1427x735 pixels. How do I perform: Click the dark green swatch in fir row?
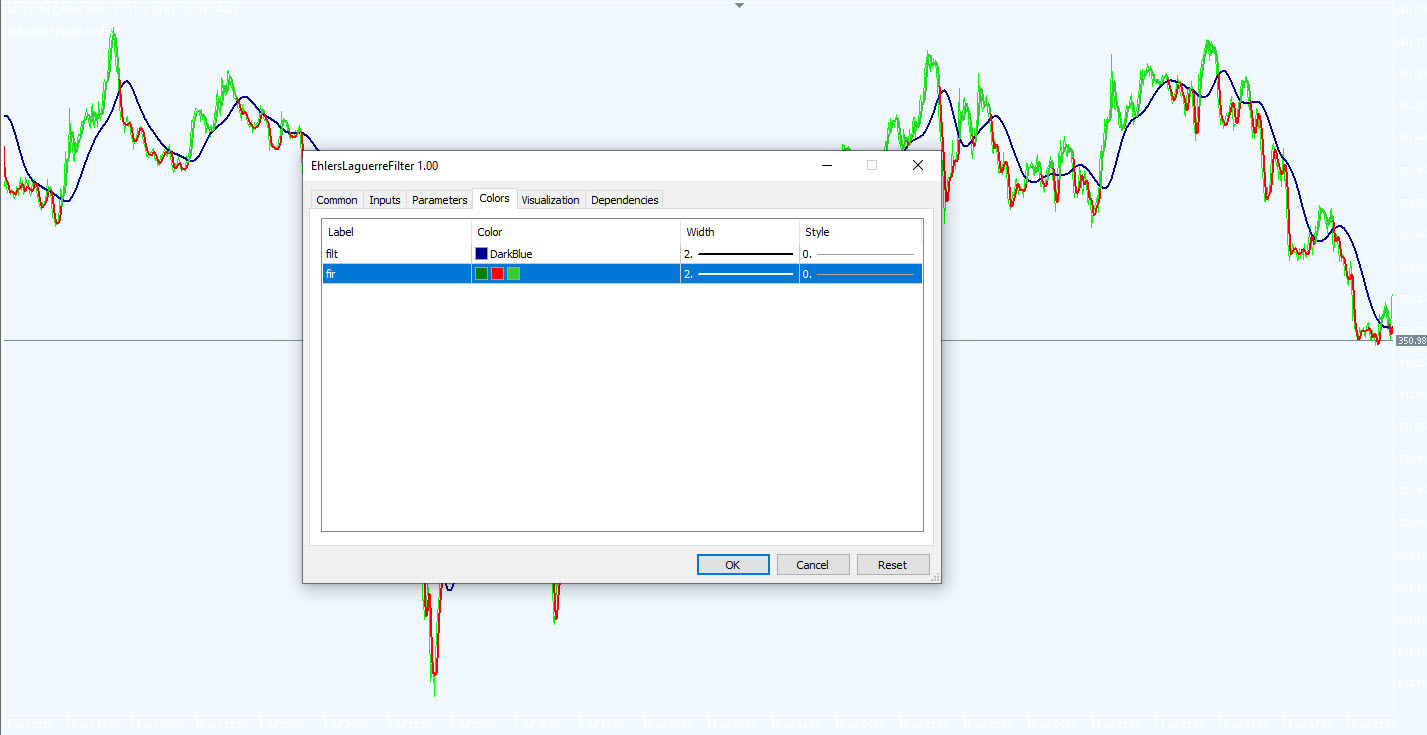point(481,273)
